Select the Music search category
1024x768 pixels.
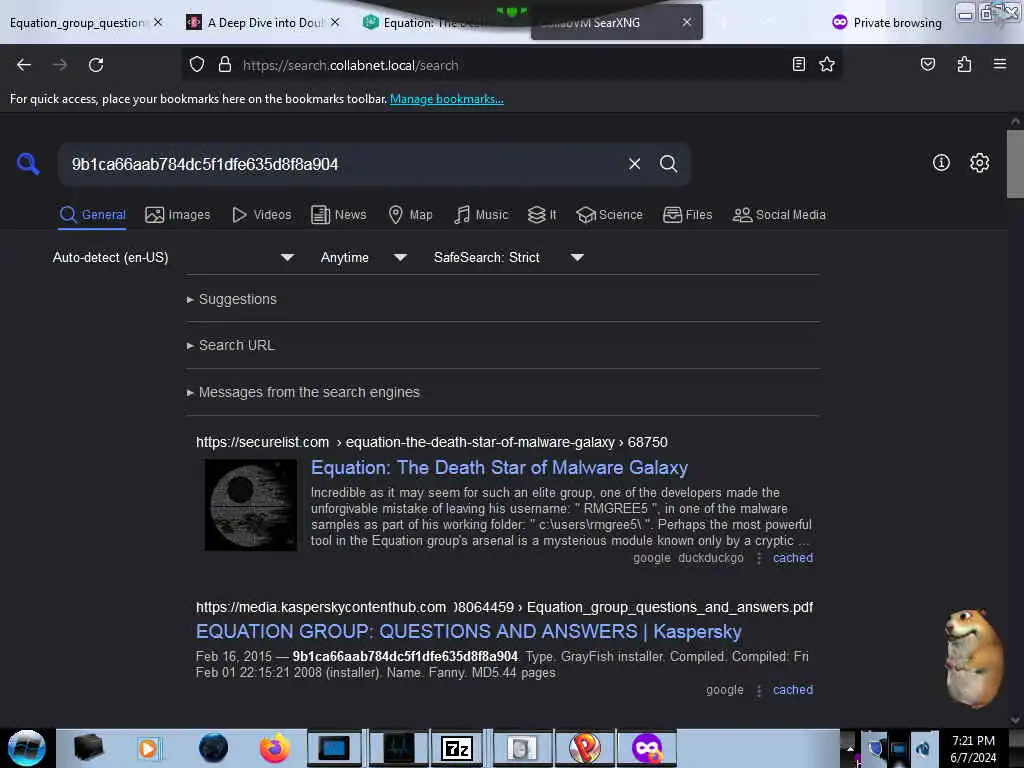(481, 215)
